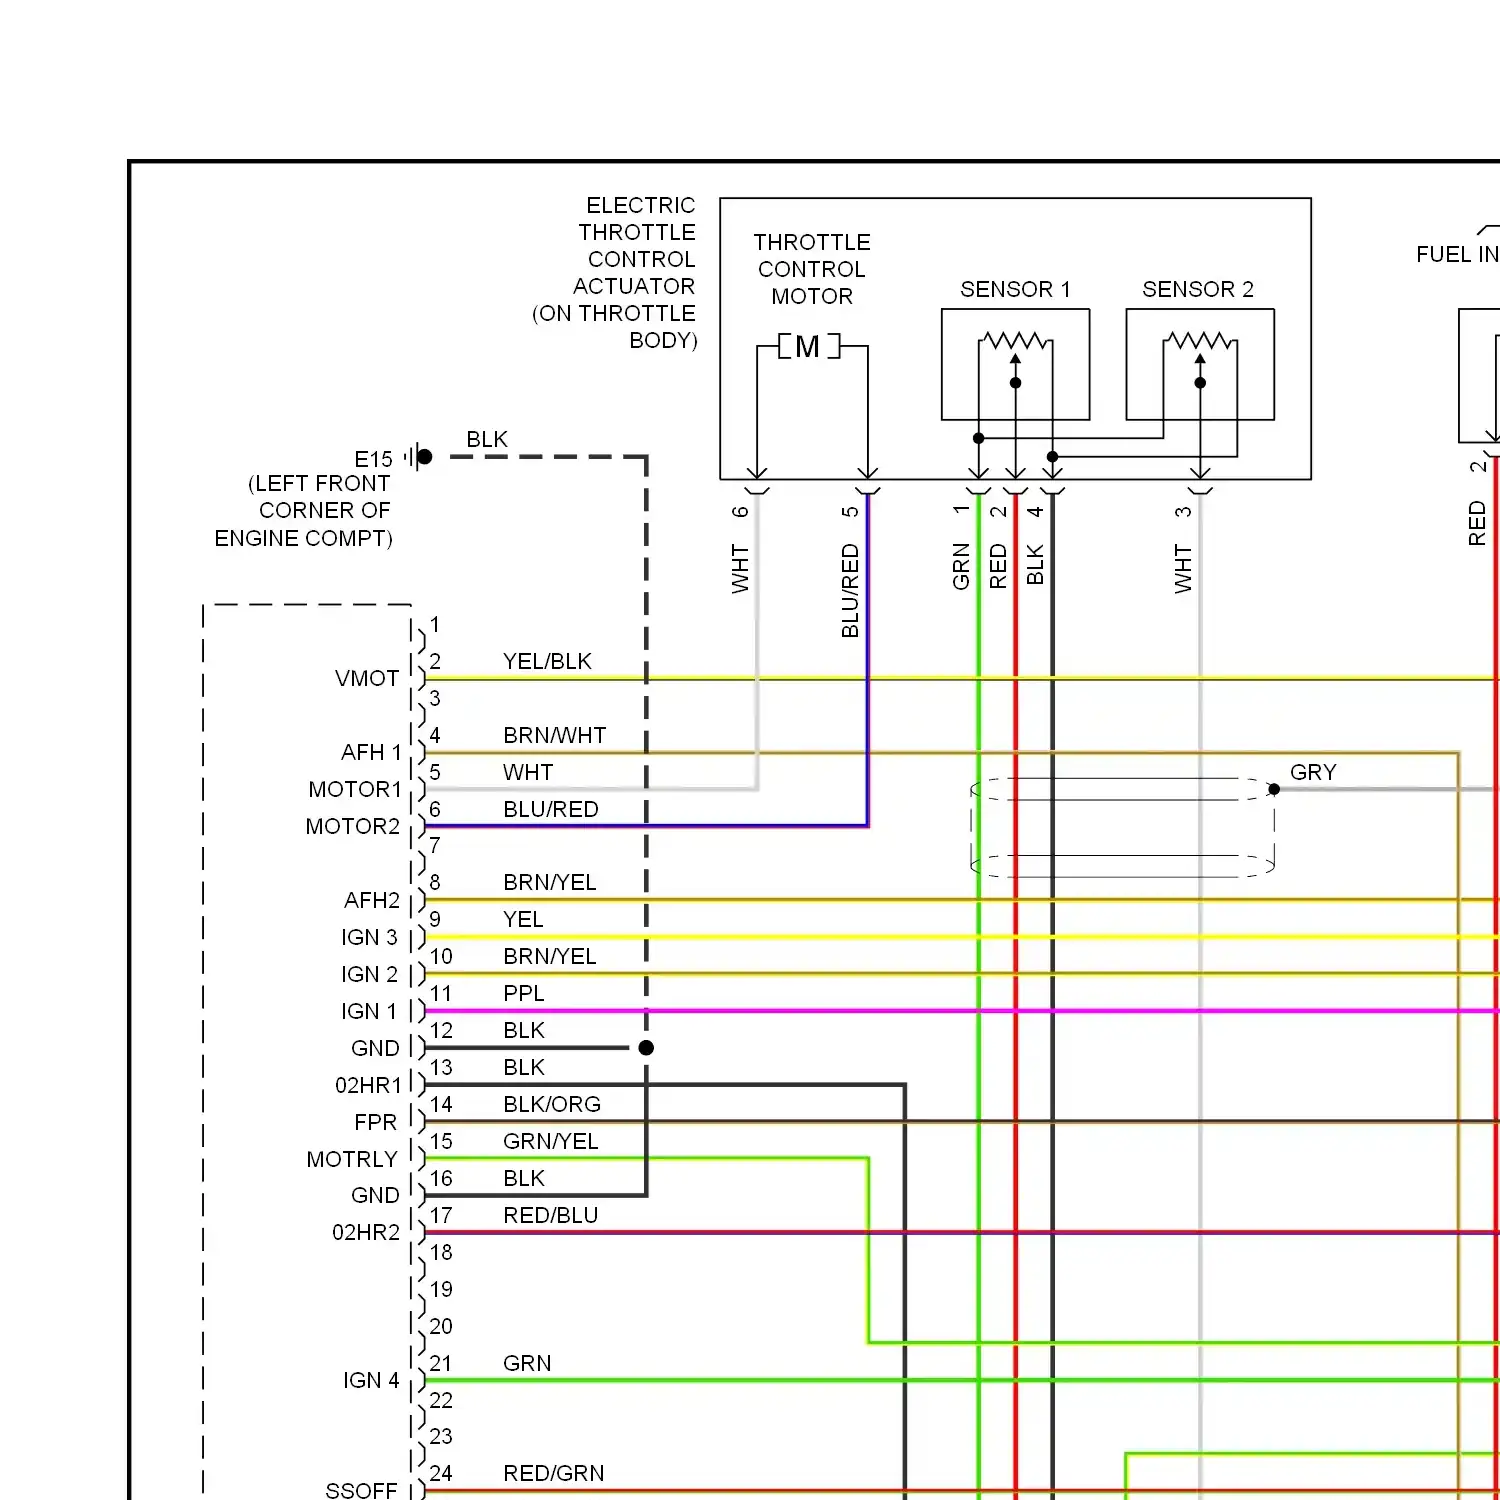Click the E15 ground point symbol
The height and width of the screenshot is (1500, 1500).
tap(419, 457)
